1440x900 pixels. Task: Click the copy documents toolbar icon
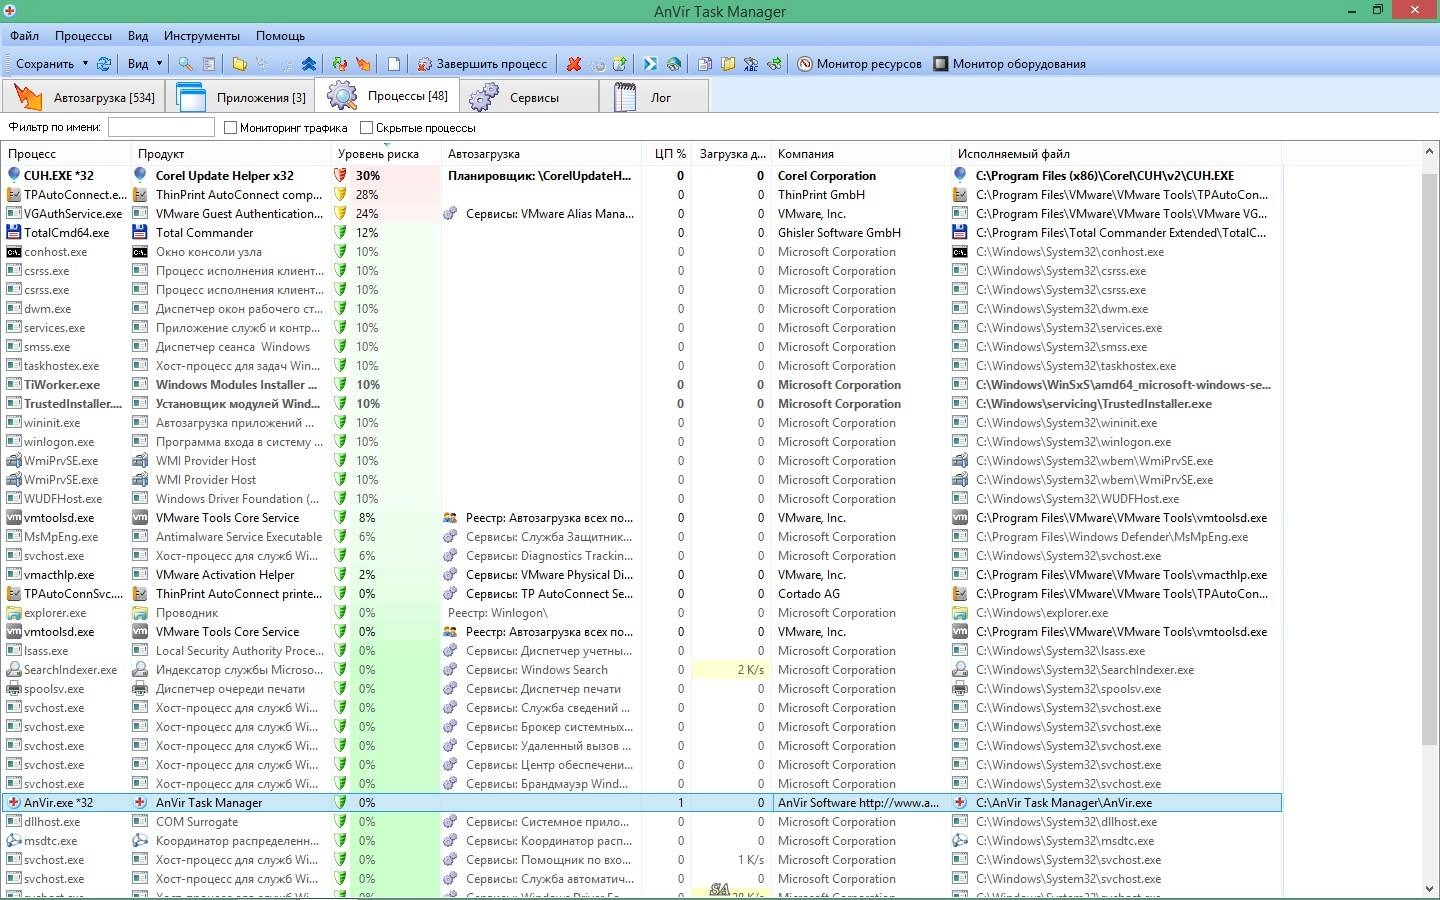(x=705, y=63)
